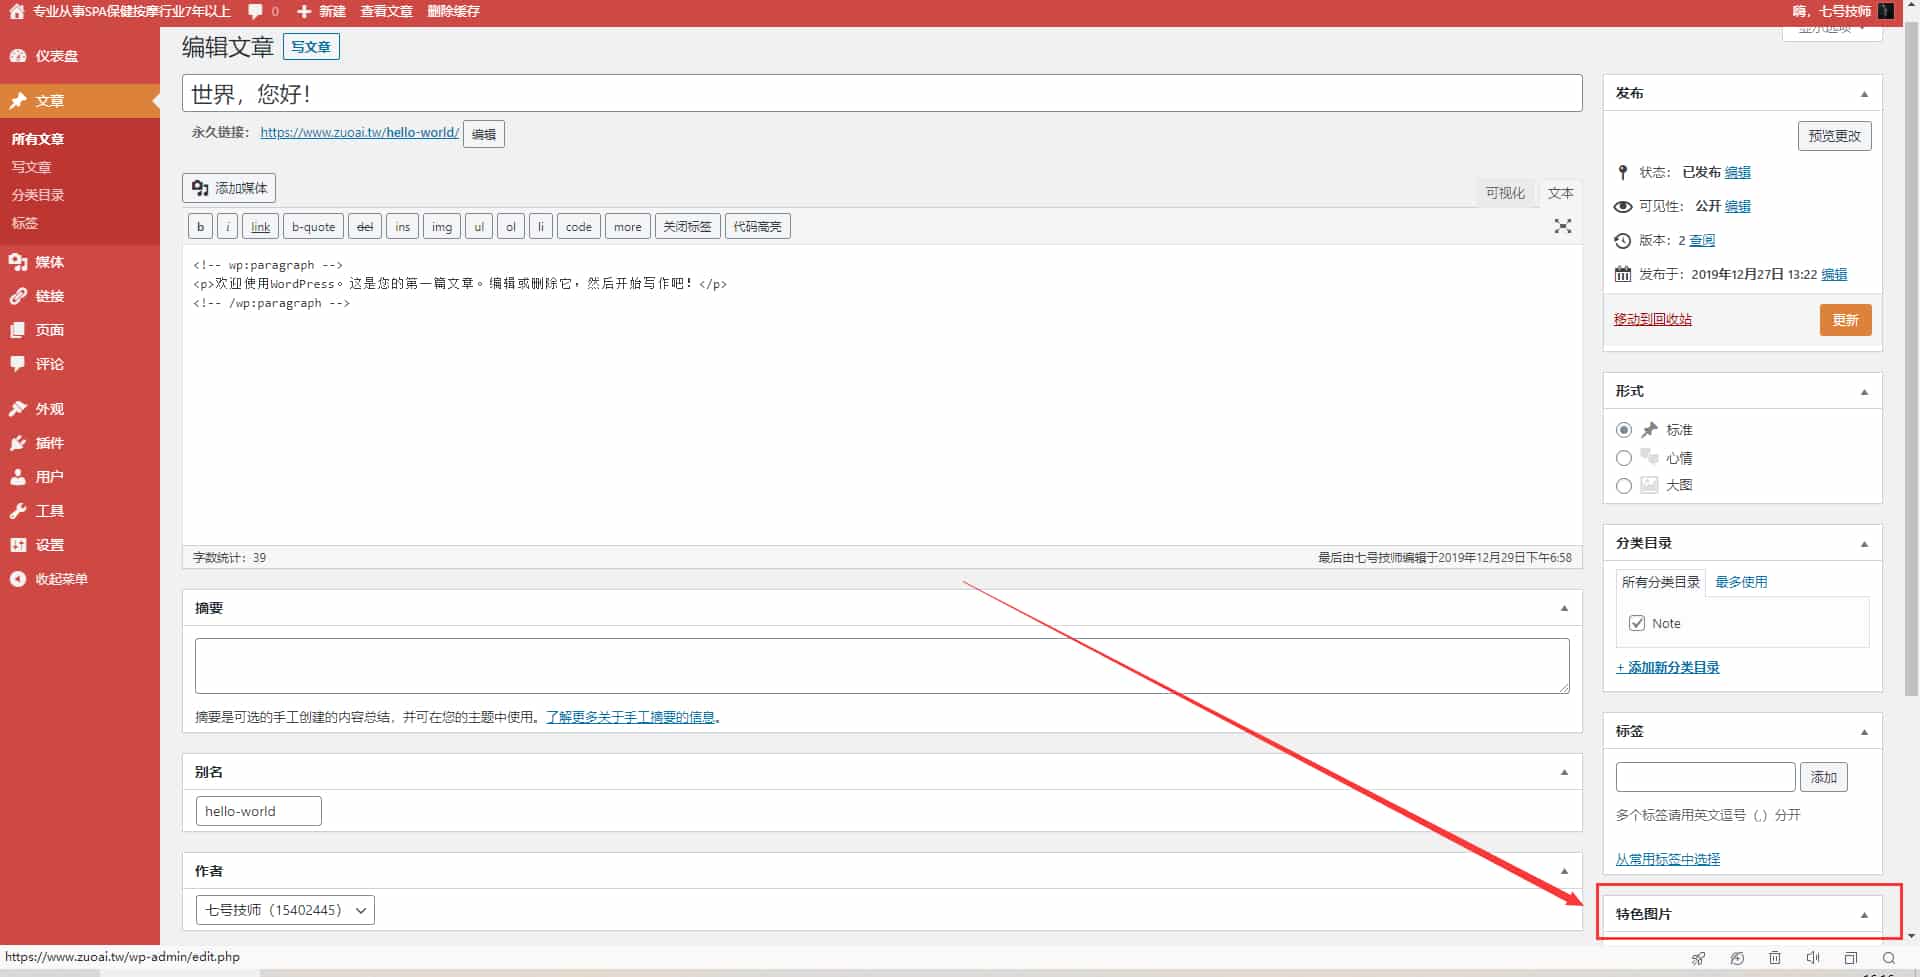Select the 大图 post format radio
Screen dimensions: 1920x977
click(1624, 486)
